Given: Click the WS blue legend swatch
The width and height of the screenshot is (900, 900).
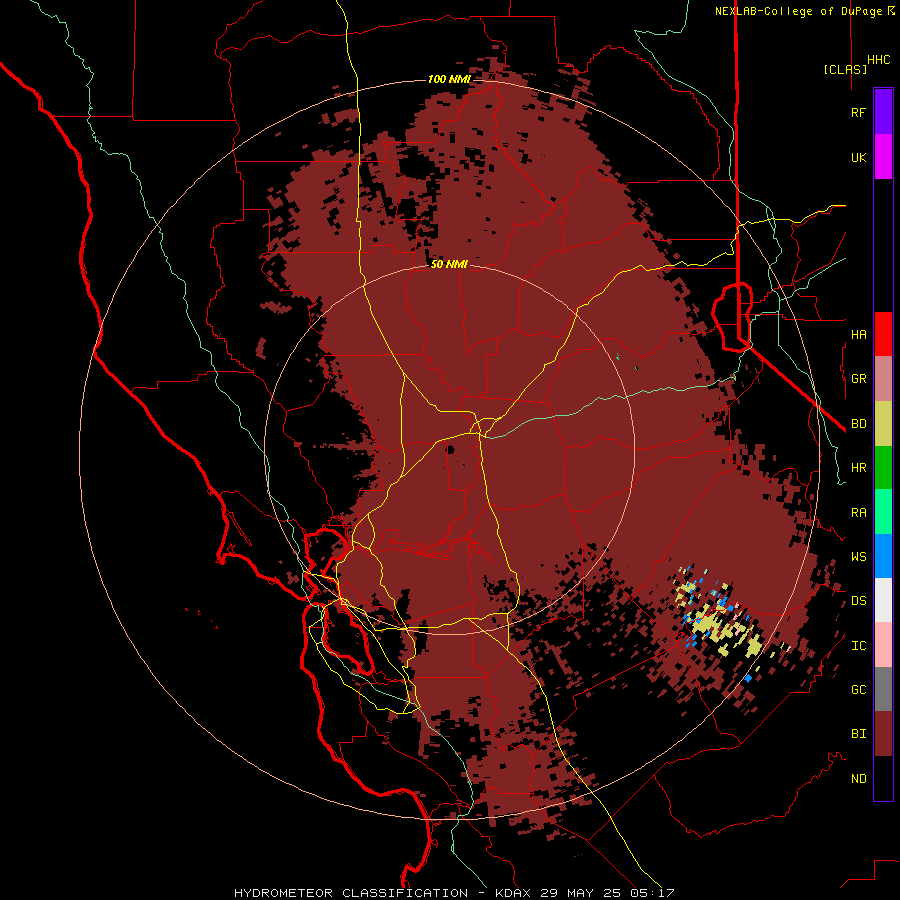Looking at the screenshot, I should [x=883, y=556].
